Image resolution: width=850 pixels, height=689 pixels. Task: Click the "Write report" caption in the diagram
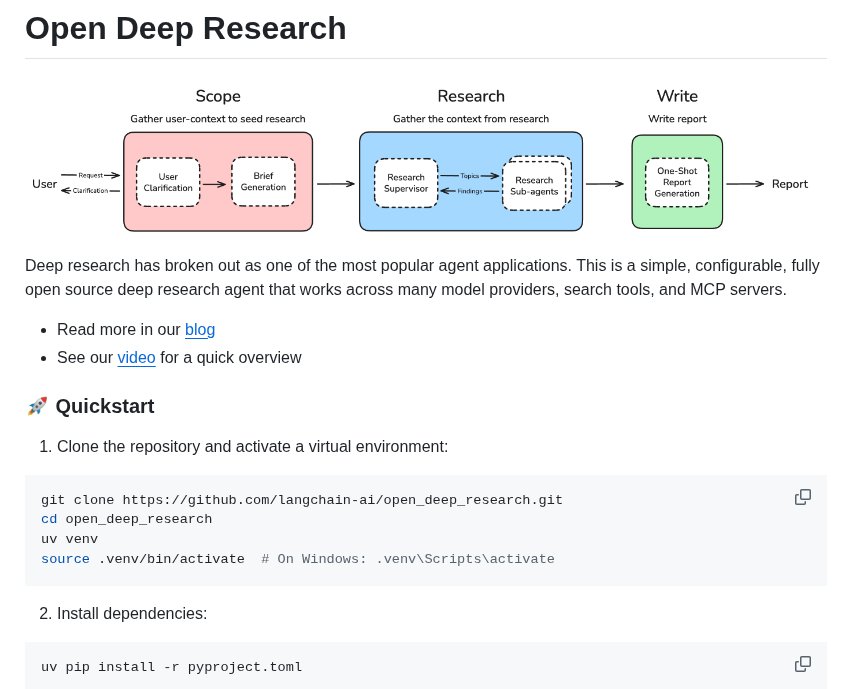point(678,119)
